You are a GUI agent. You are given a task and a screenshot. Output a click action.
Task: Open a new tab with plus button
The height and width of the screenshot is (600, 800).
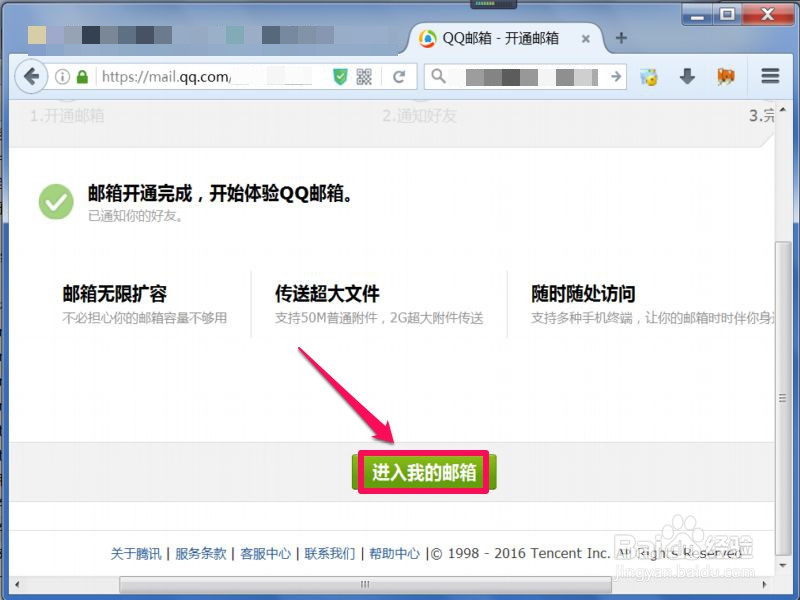[621, 38]
